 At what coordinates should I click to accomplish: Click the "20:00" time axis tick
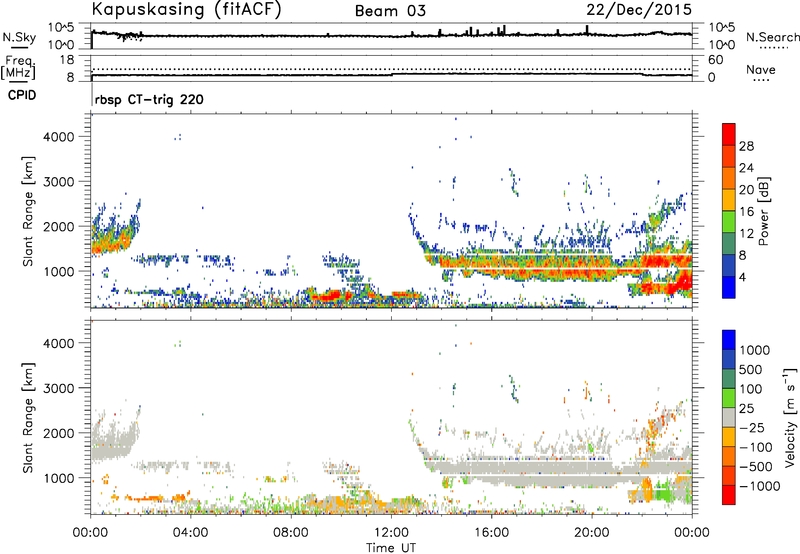[x=592, y=533]
